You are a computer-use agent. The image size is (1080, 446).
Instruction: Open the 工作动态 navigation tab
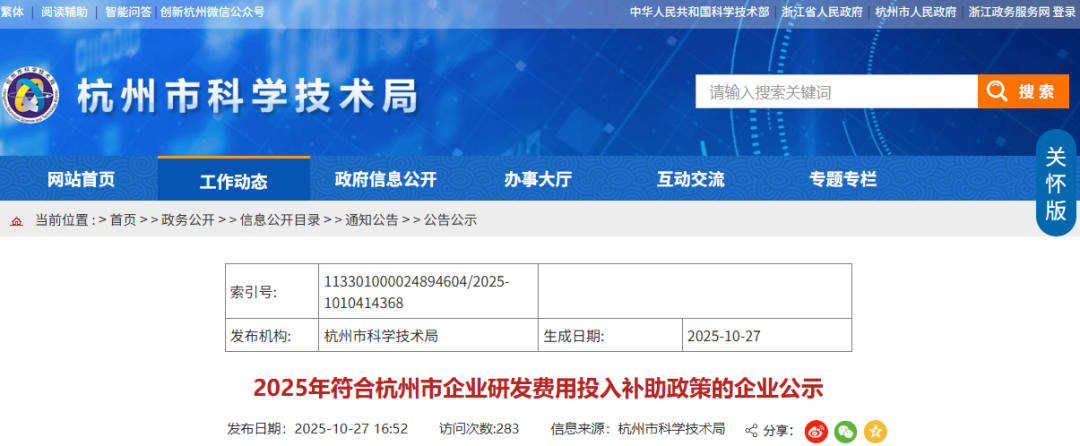[x=233, y=181]
